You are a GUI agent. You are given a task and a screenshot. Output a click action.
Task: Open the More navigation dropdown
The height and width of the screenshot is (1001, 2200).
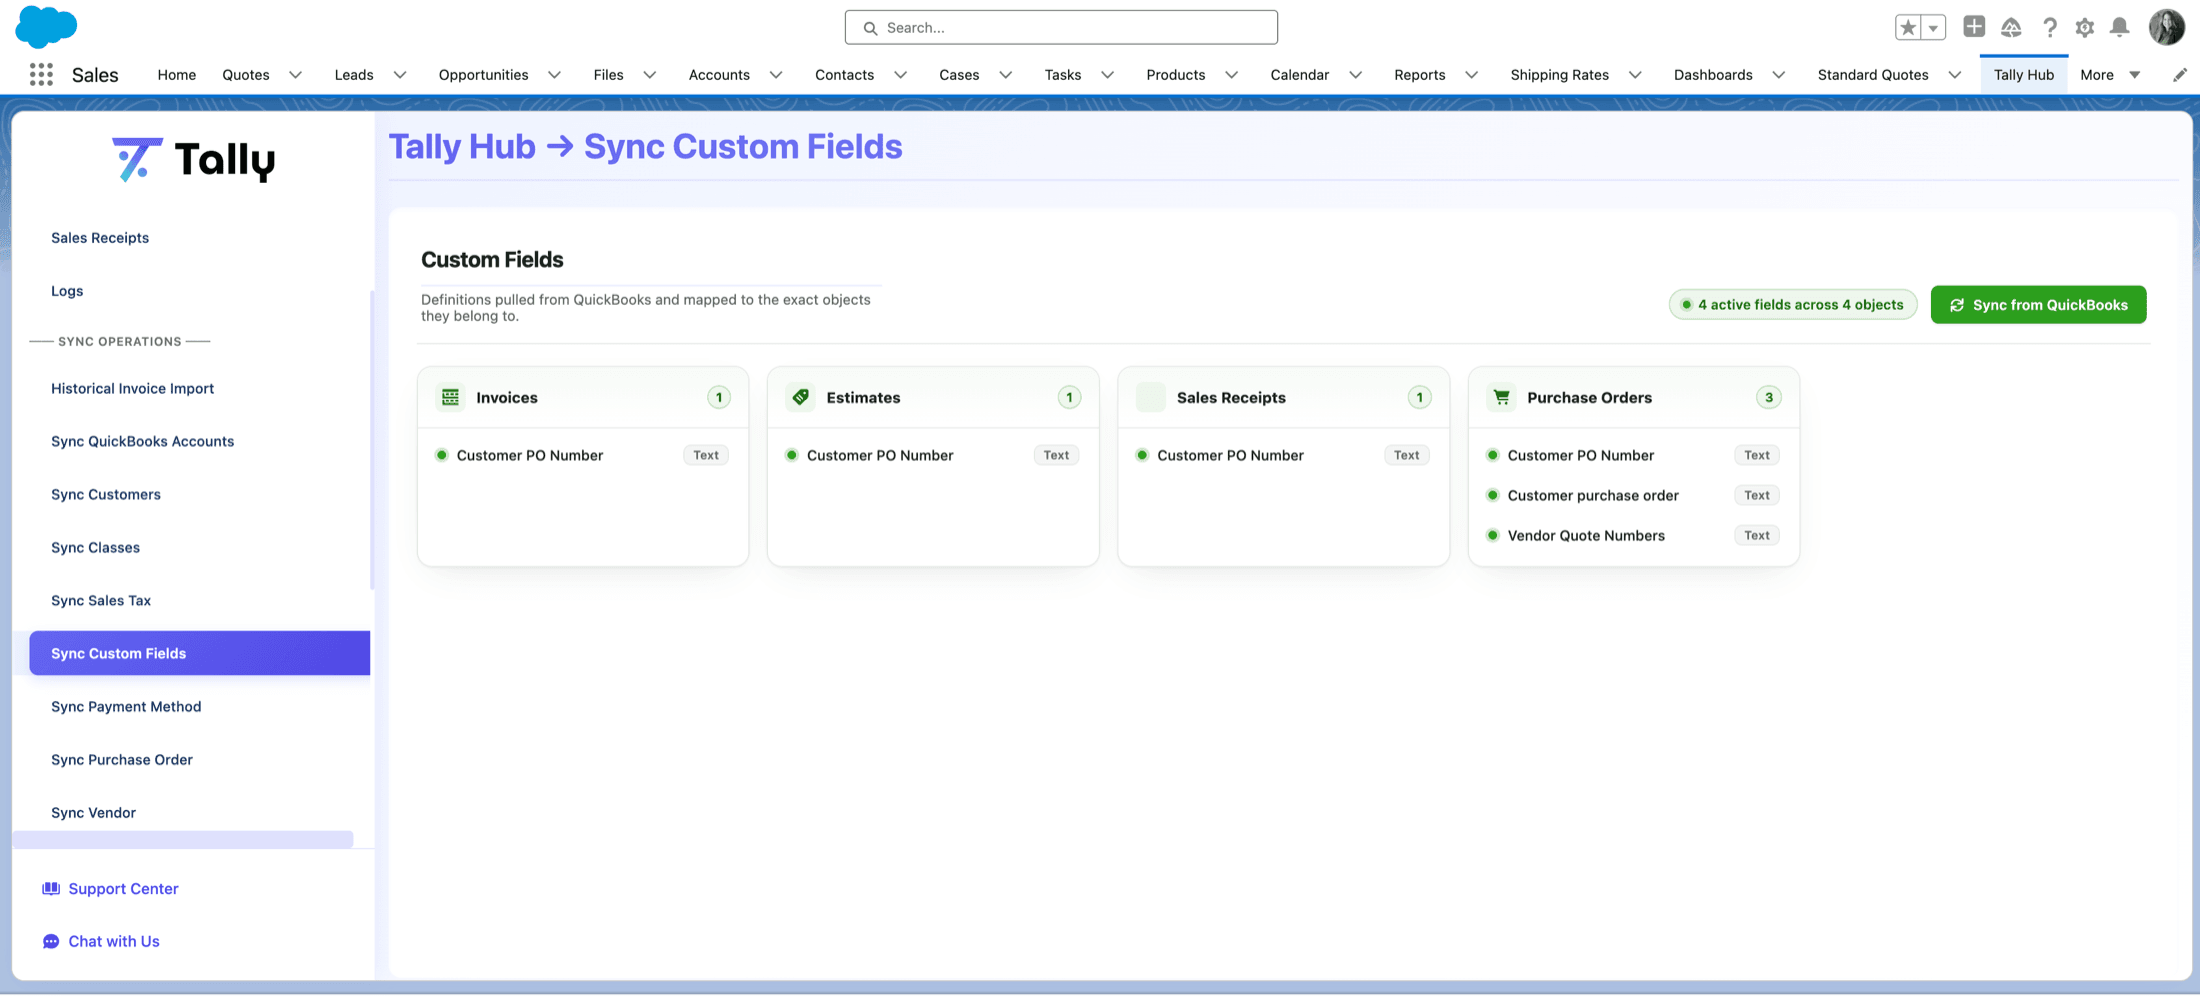click(2110, 75)
